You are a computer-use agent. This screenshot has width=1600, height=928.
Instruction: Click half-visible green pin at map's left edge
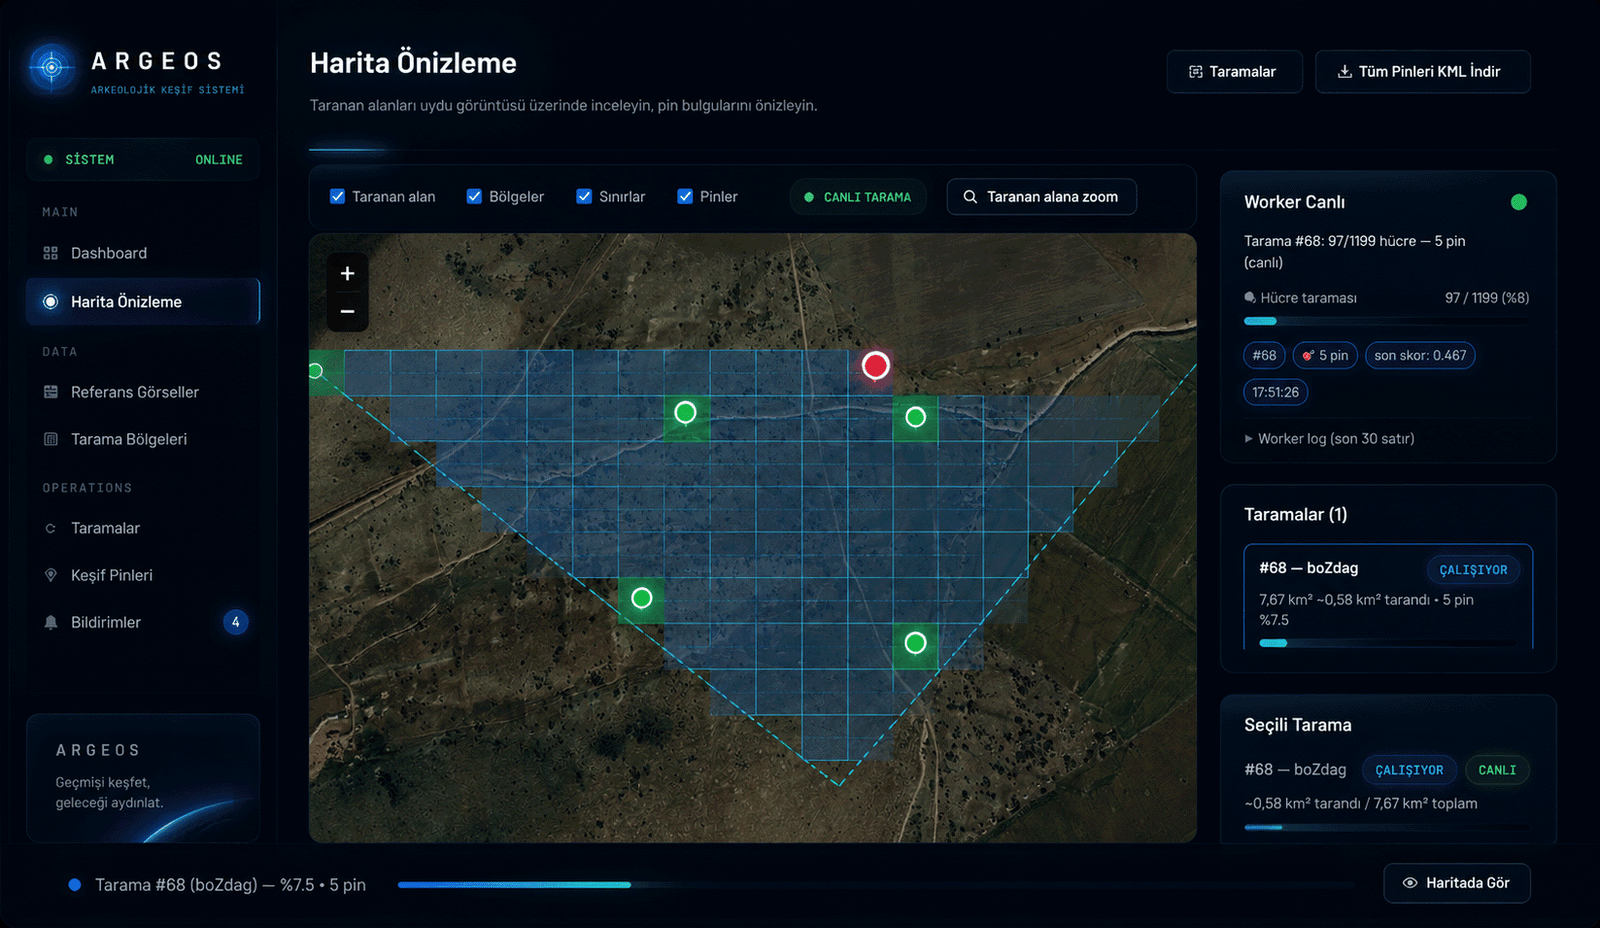(x=315, y=371)
